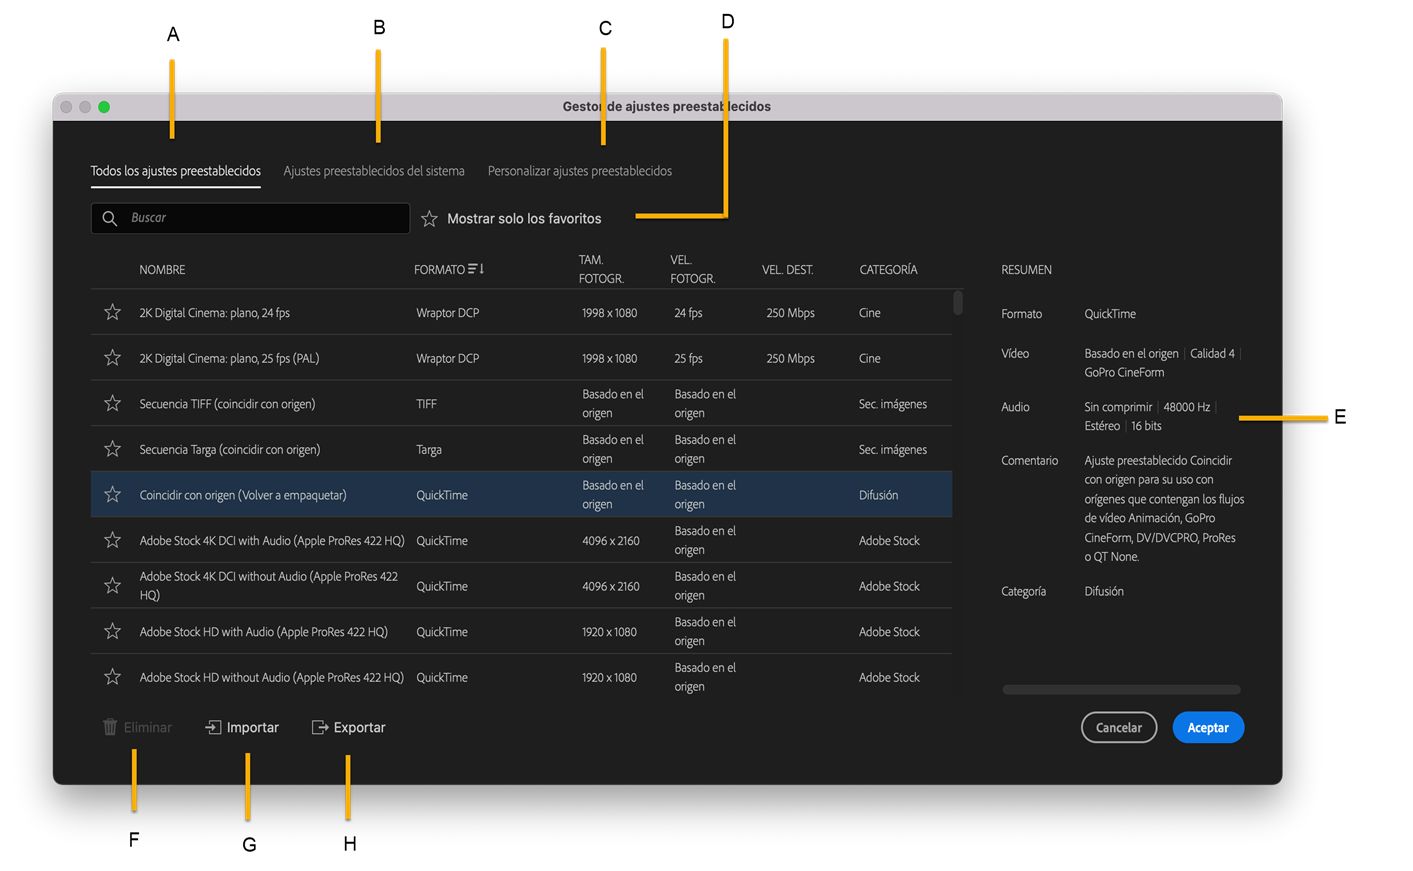Sort by VEL. DEST. column header
1413x871 pixels.
point(788,270)
